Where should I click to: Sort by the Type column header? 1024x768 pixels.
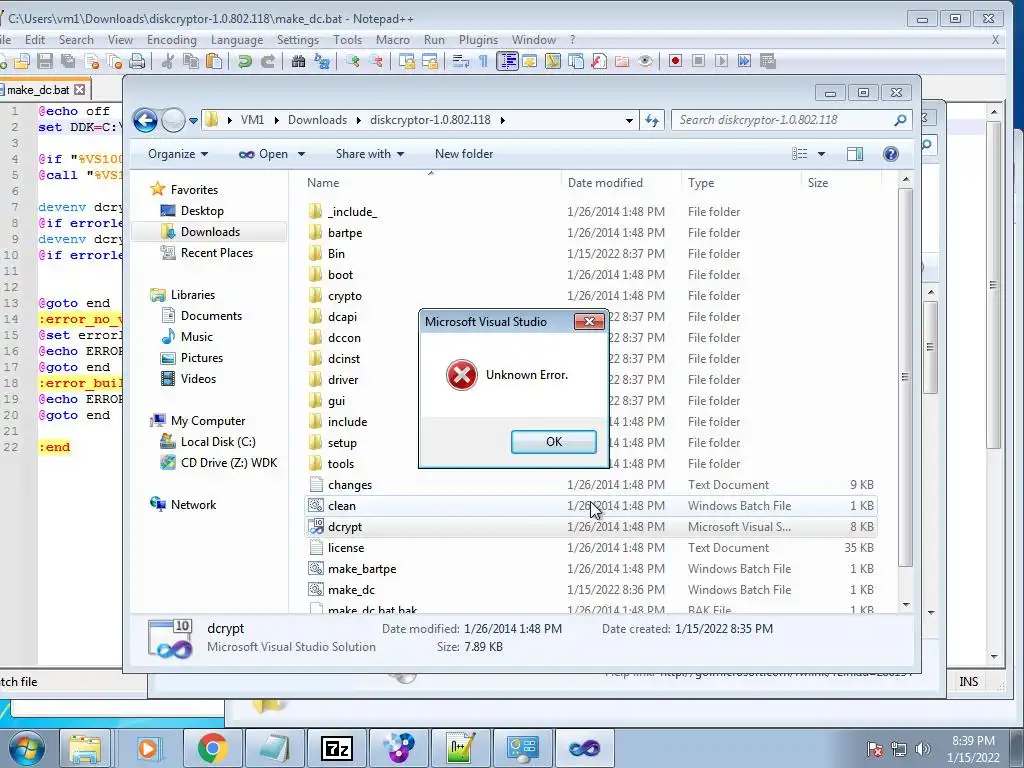click(x=701, y=183)
